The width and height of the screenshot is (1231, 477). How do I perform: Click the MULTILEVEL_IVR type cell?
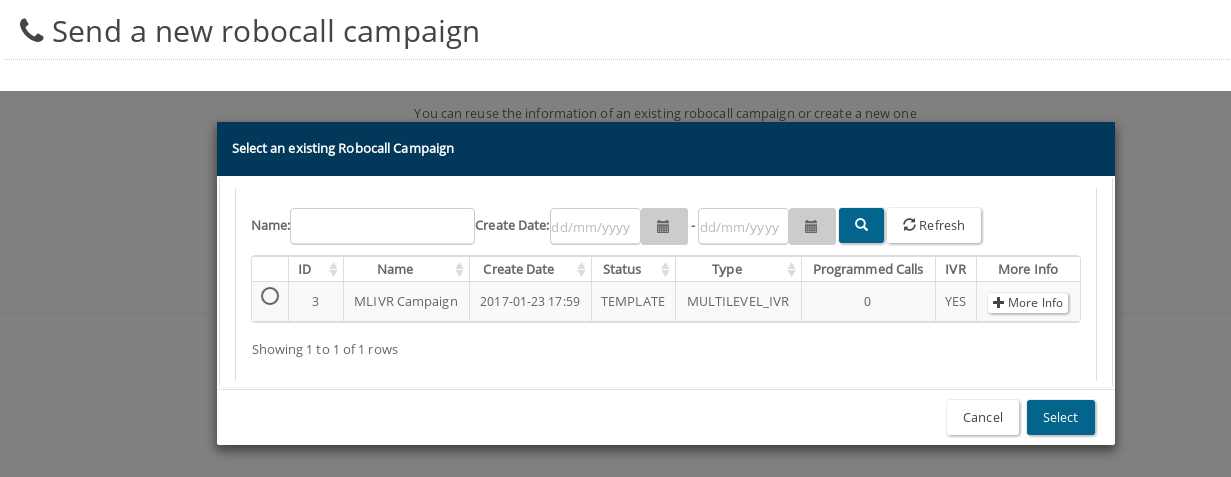pyautogui.click(x=738, y=302)
